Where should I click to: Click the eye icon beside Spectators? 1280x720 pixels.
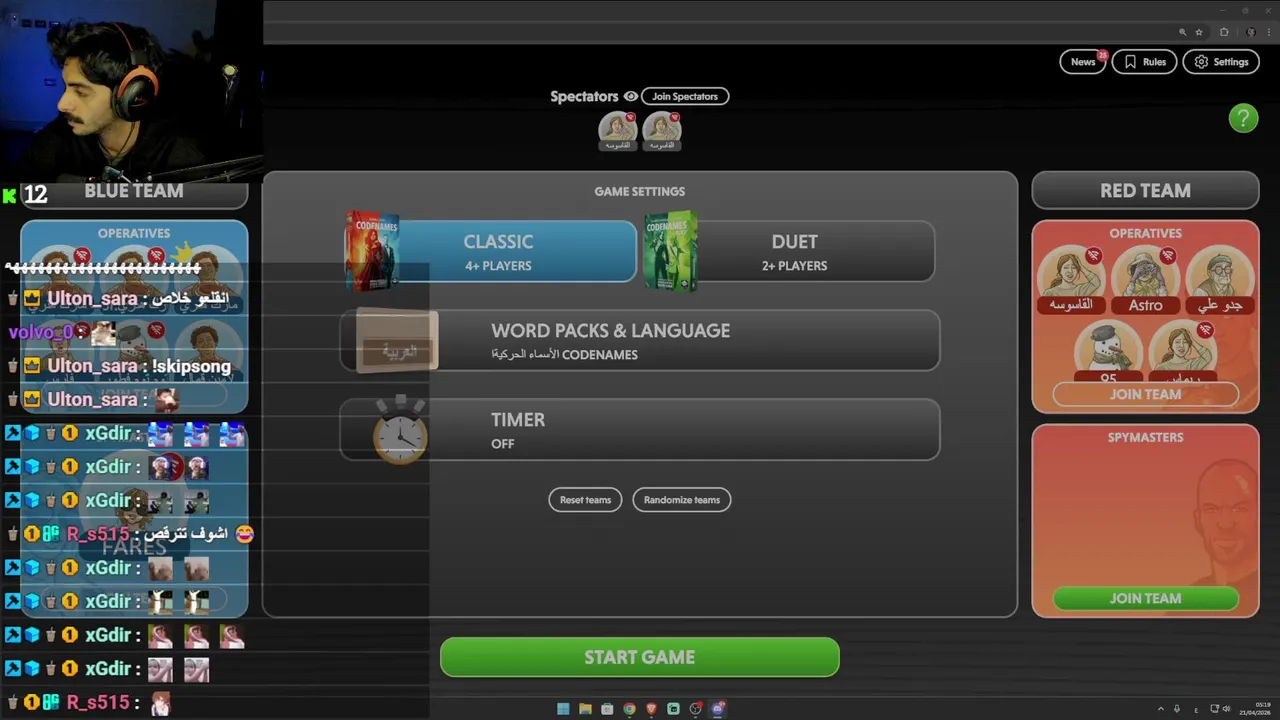(x=630, y=97)
